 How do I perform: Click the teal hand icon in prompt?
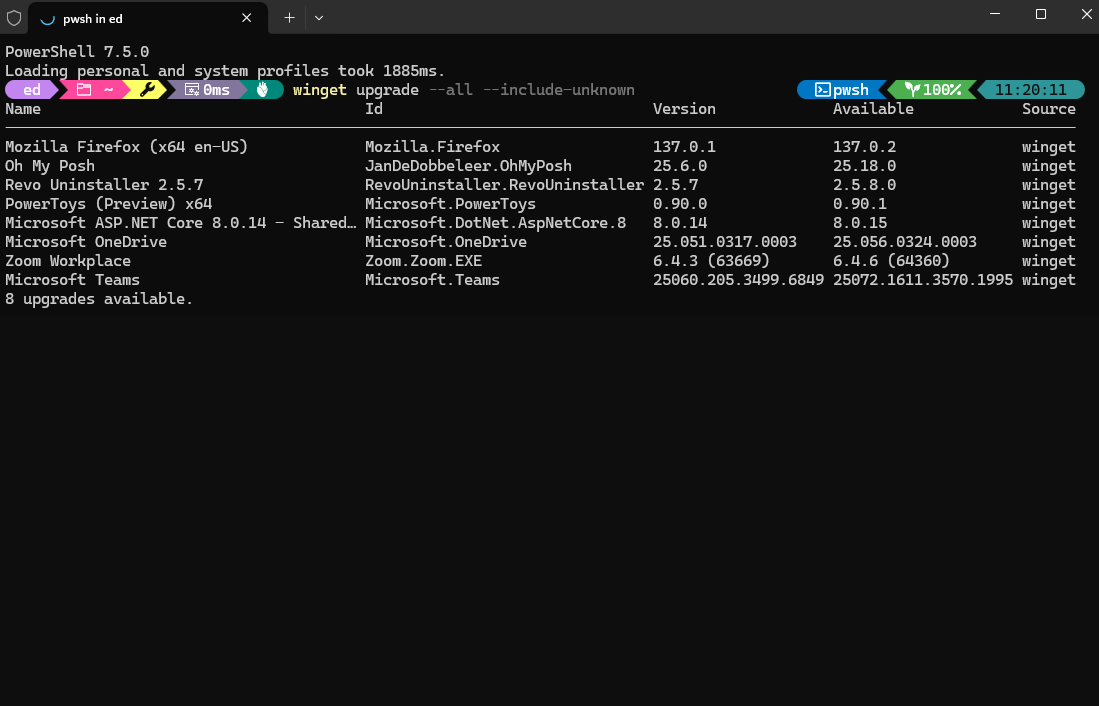coord(263,90)
